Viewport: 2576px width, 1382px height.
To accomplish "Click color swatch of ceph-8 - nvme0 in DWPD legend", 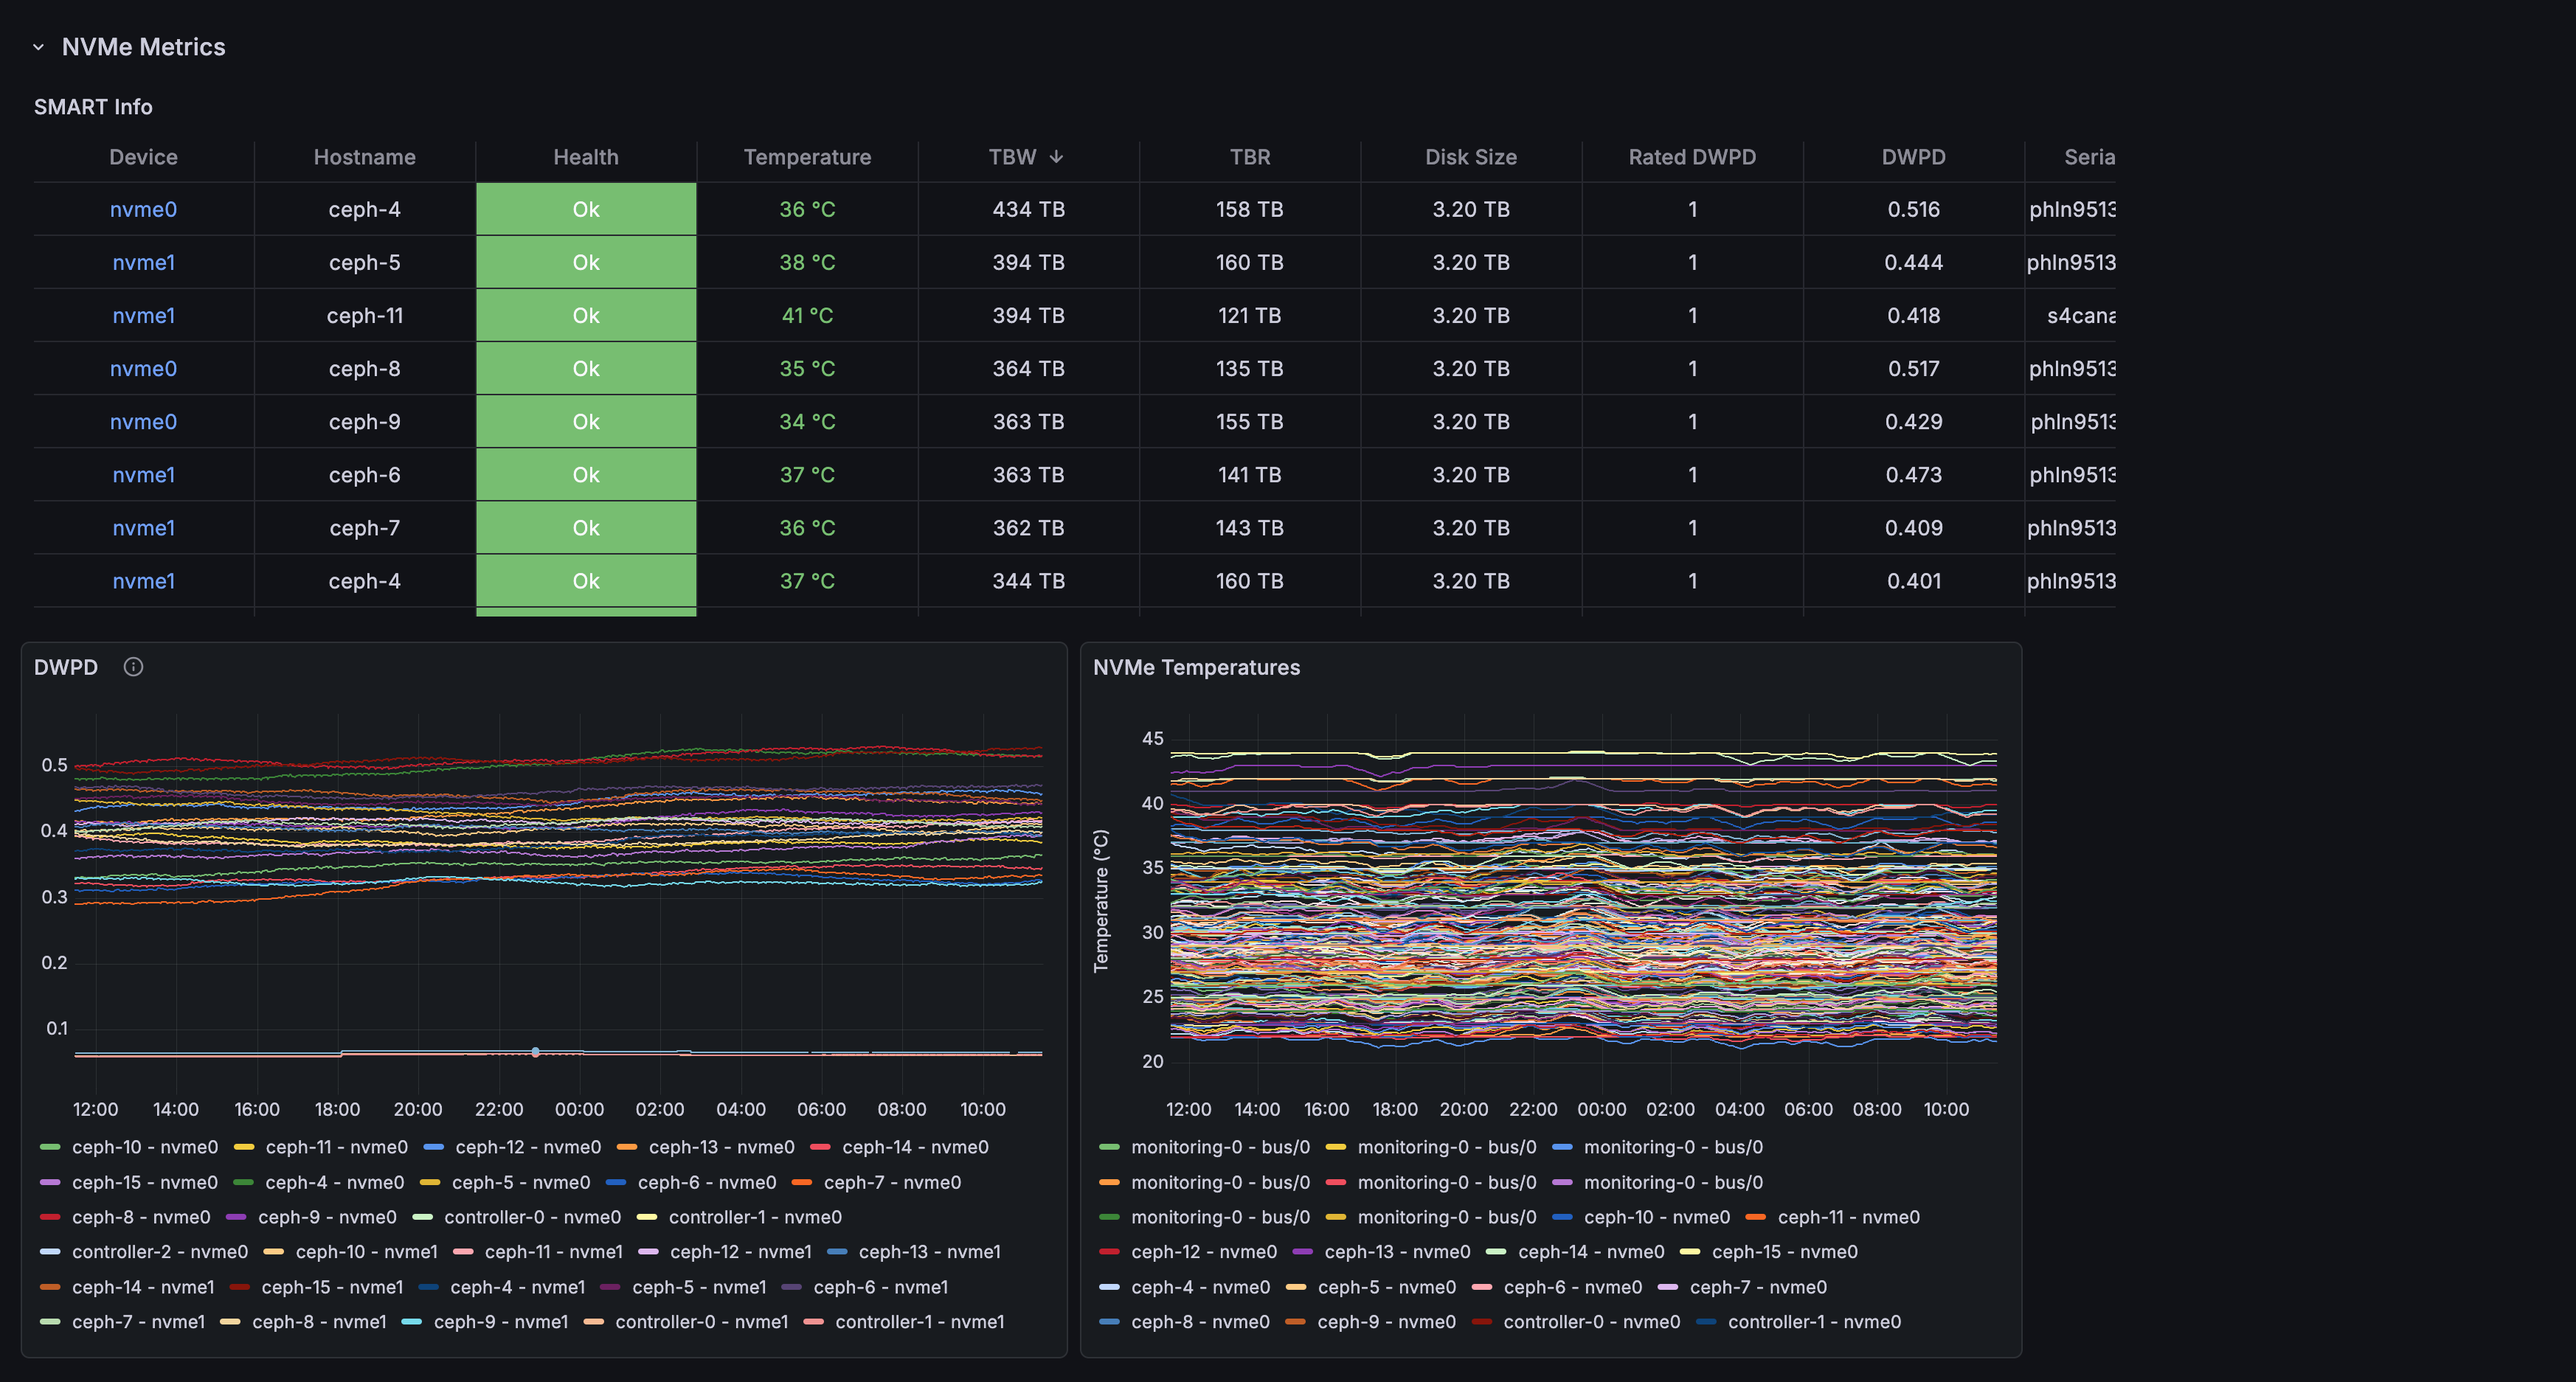I will (x=50, y=1217).
